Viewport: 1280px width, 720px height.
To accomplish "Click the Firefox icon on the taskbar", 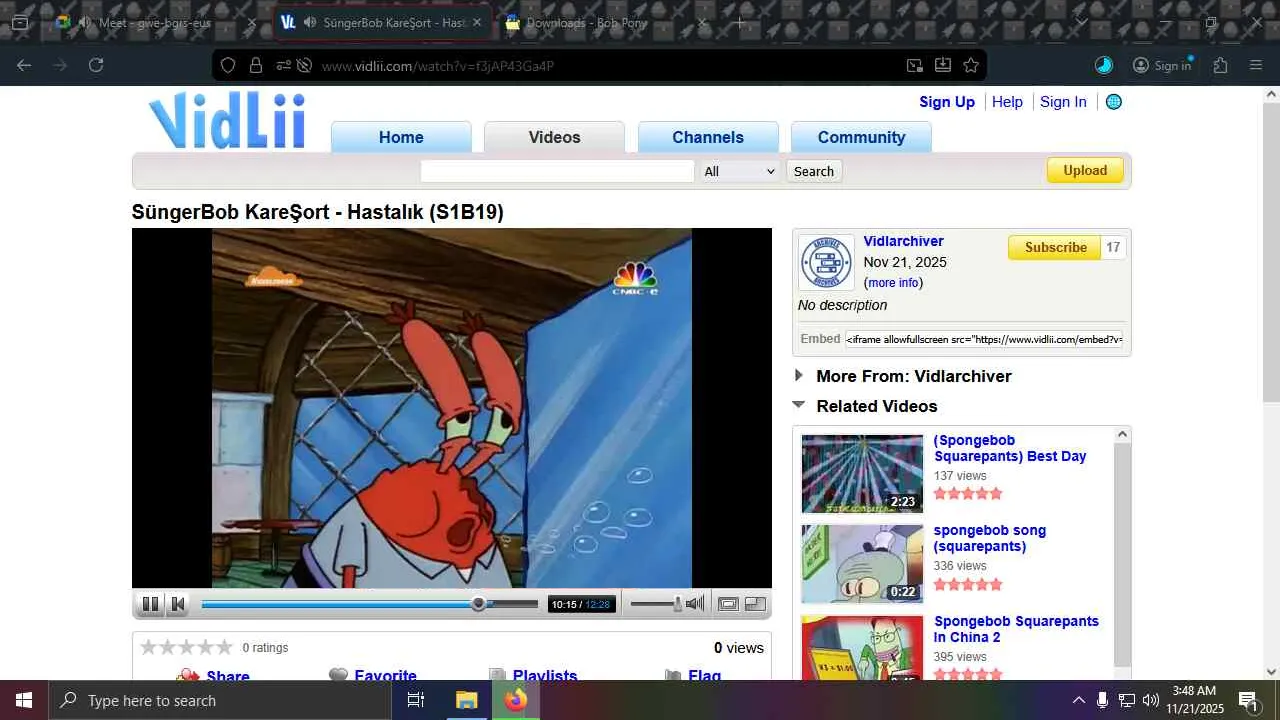I will pyautogui.click(x=515, y=700).
